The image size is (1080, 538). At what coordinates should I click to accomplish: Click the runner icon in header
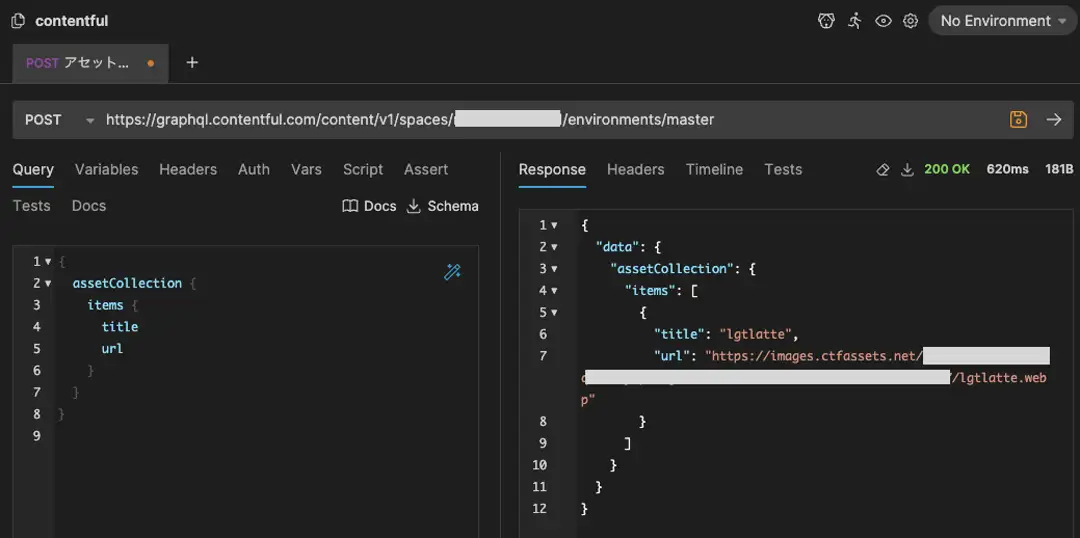pos(854,21)
